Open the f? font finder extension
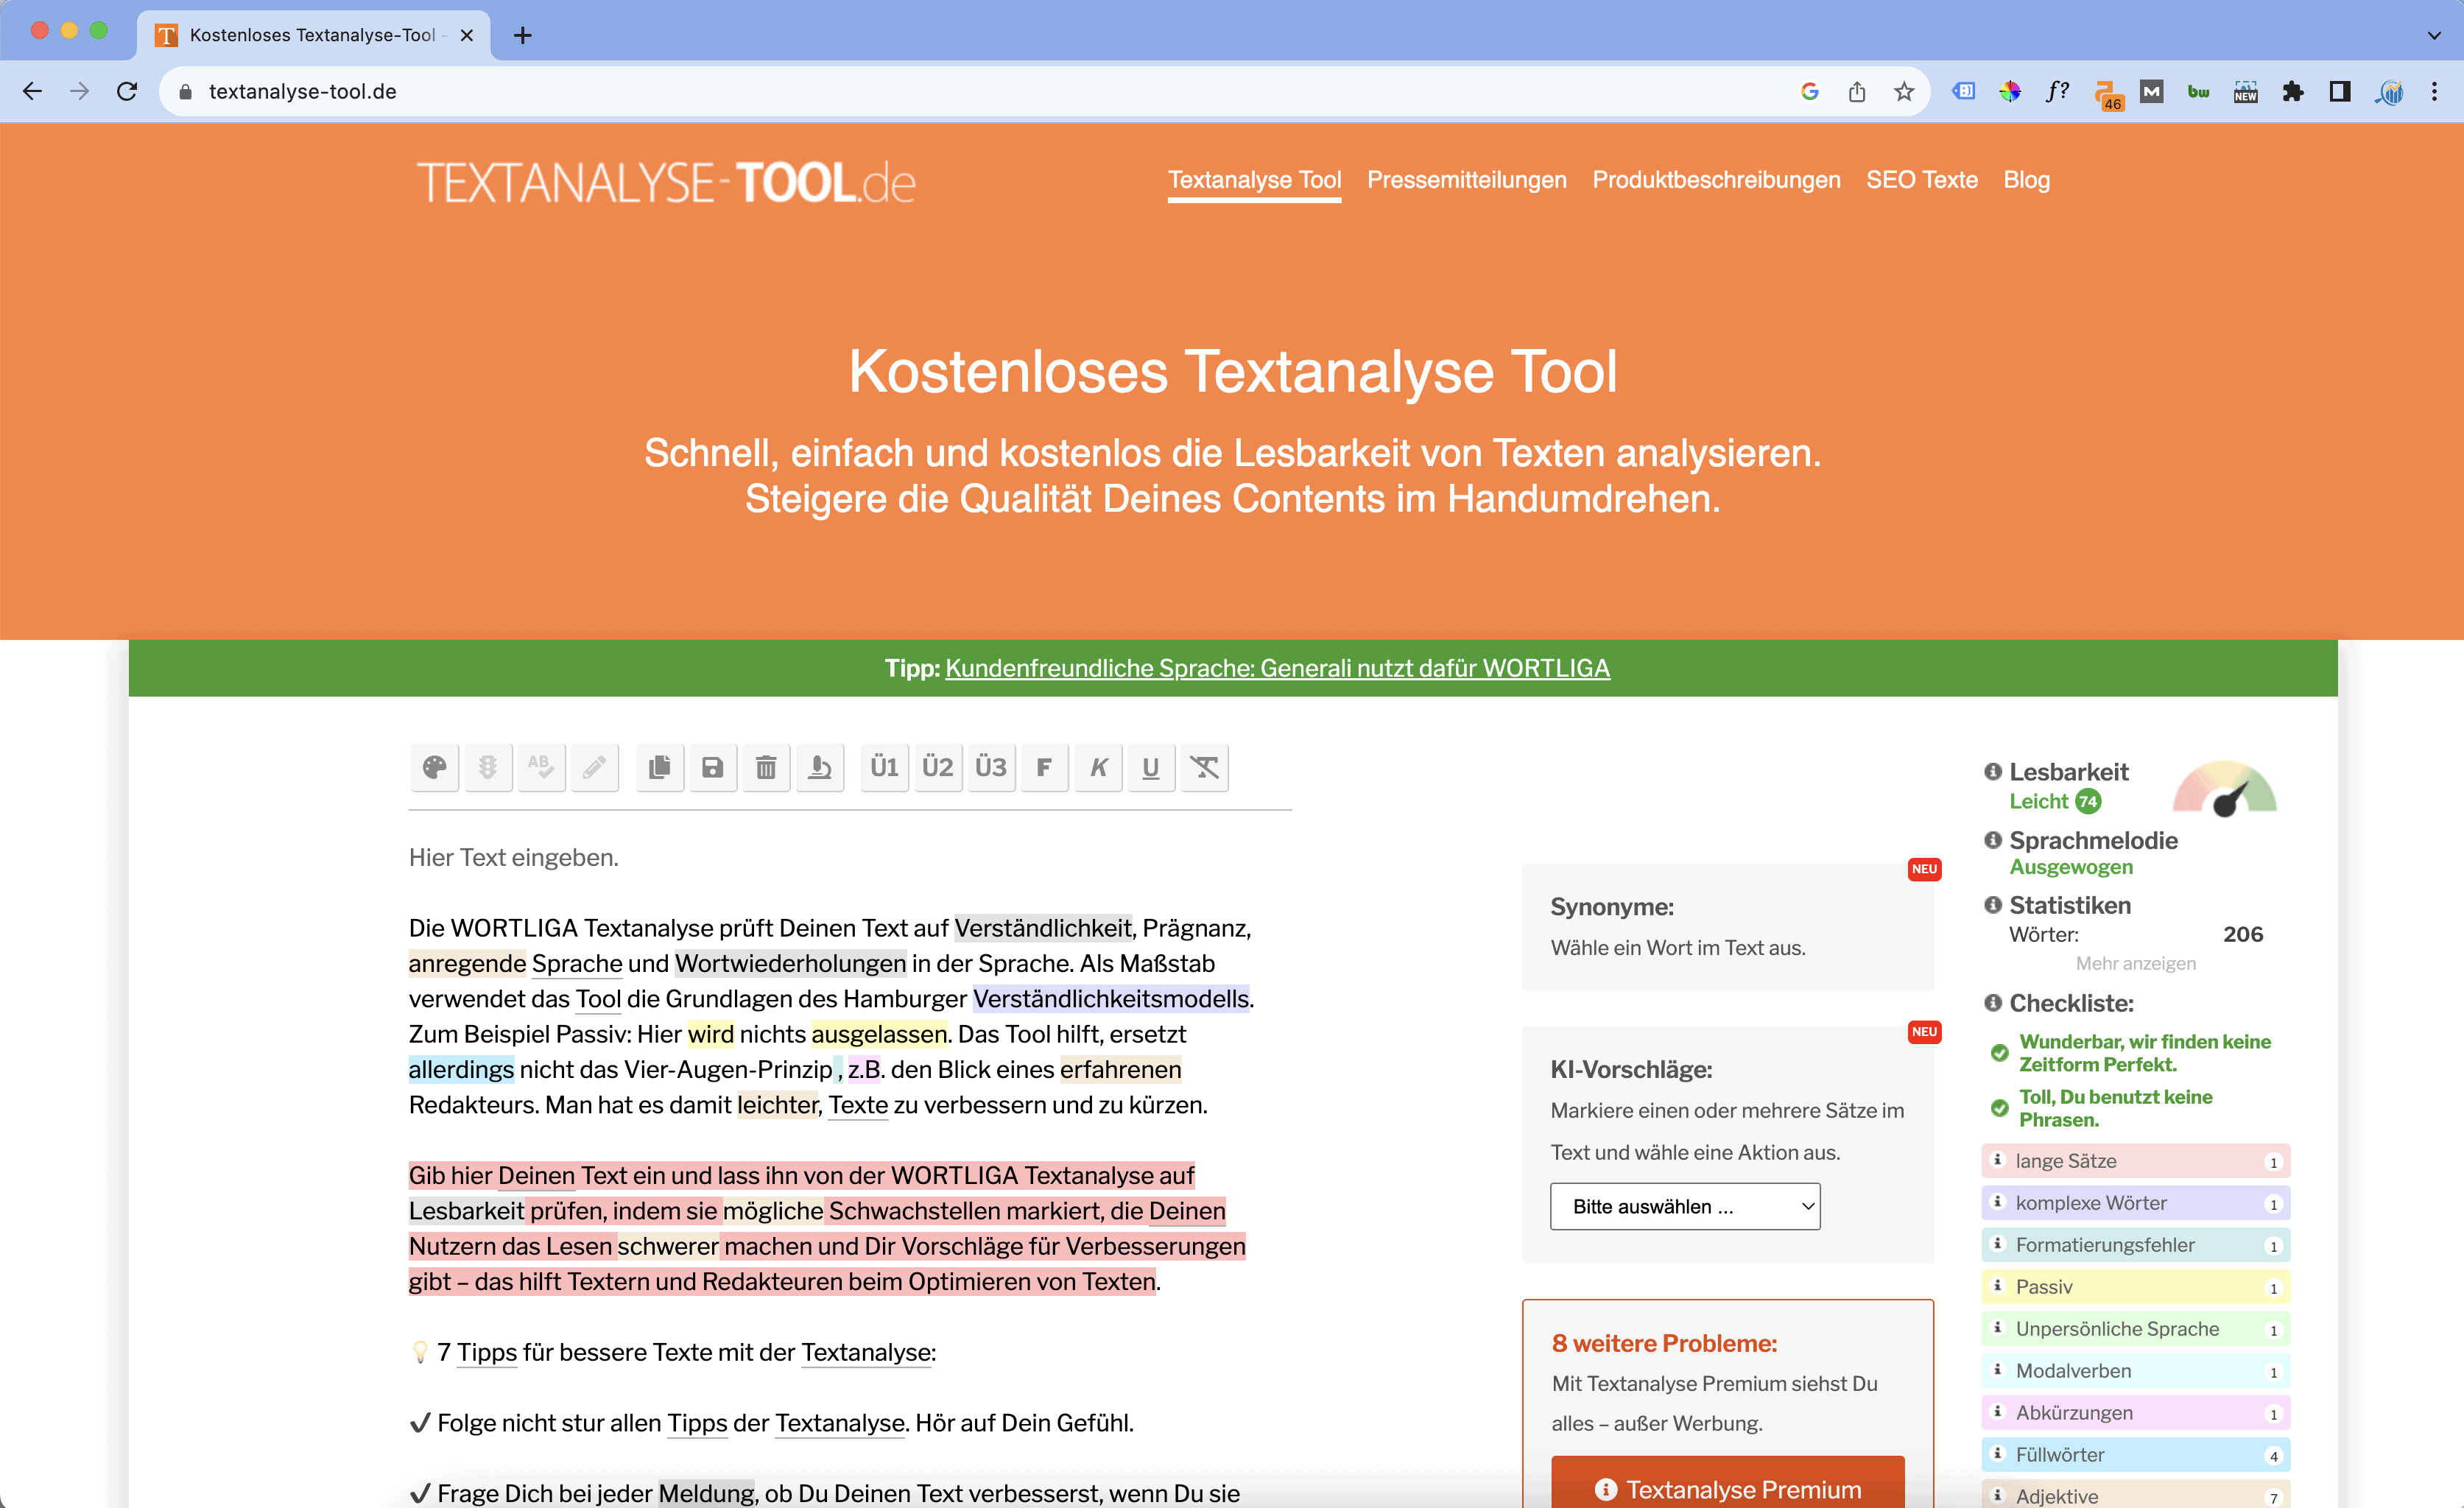The height and width of the screenshot is (1508, 2464). (x=2057, y=91)
